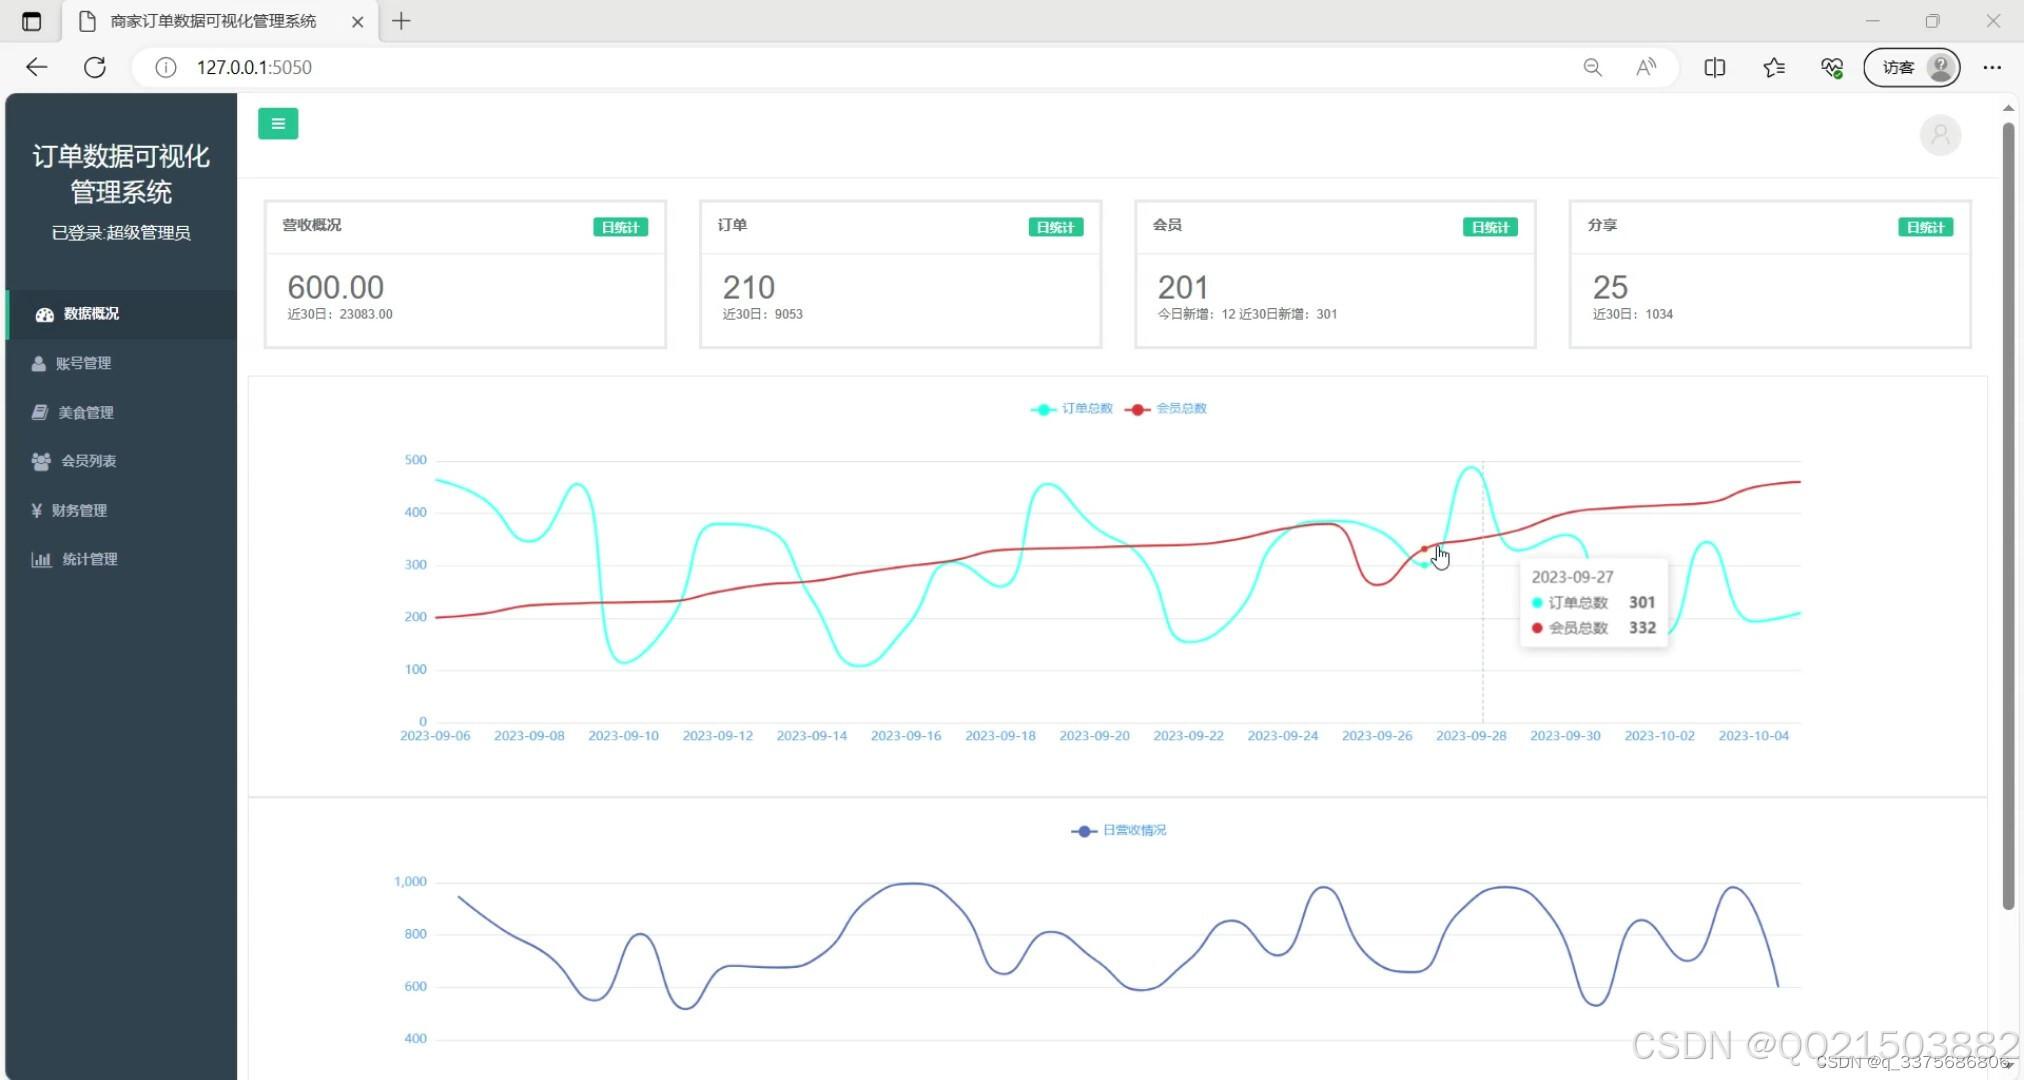Click 日统计 badge on 营收概况 card
The height and width of the screenshot is (1080, 2024).
(x=620, y=227)
